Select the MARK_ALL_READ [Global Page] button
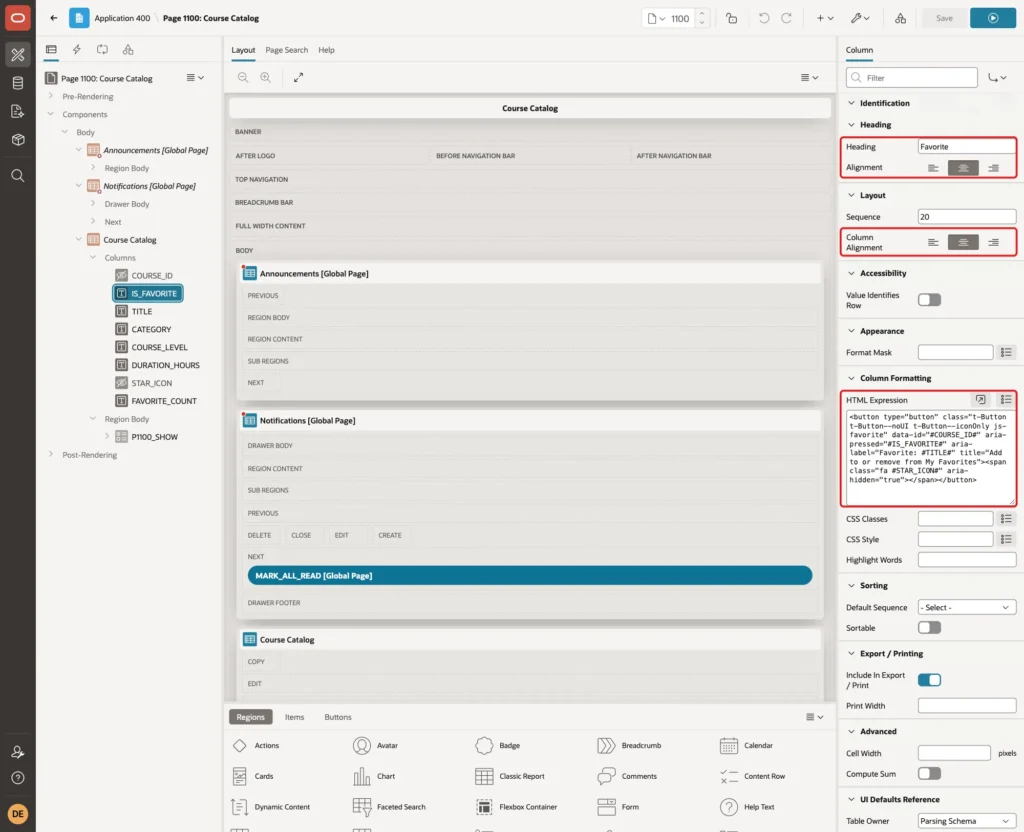1024x832 pixels. tap(530, 575)
